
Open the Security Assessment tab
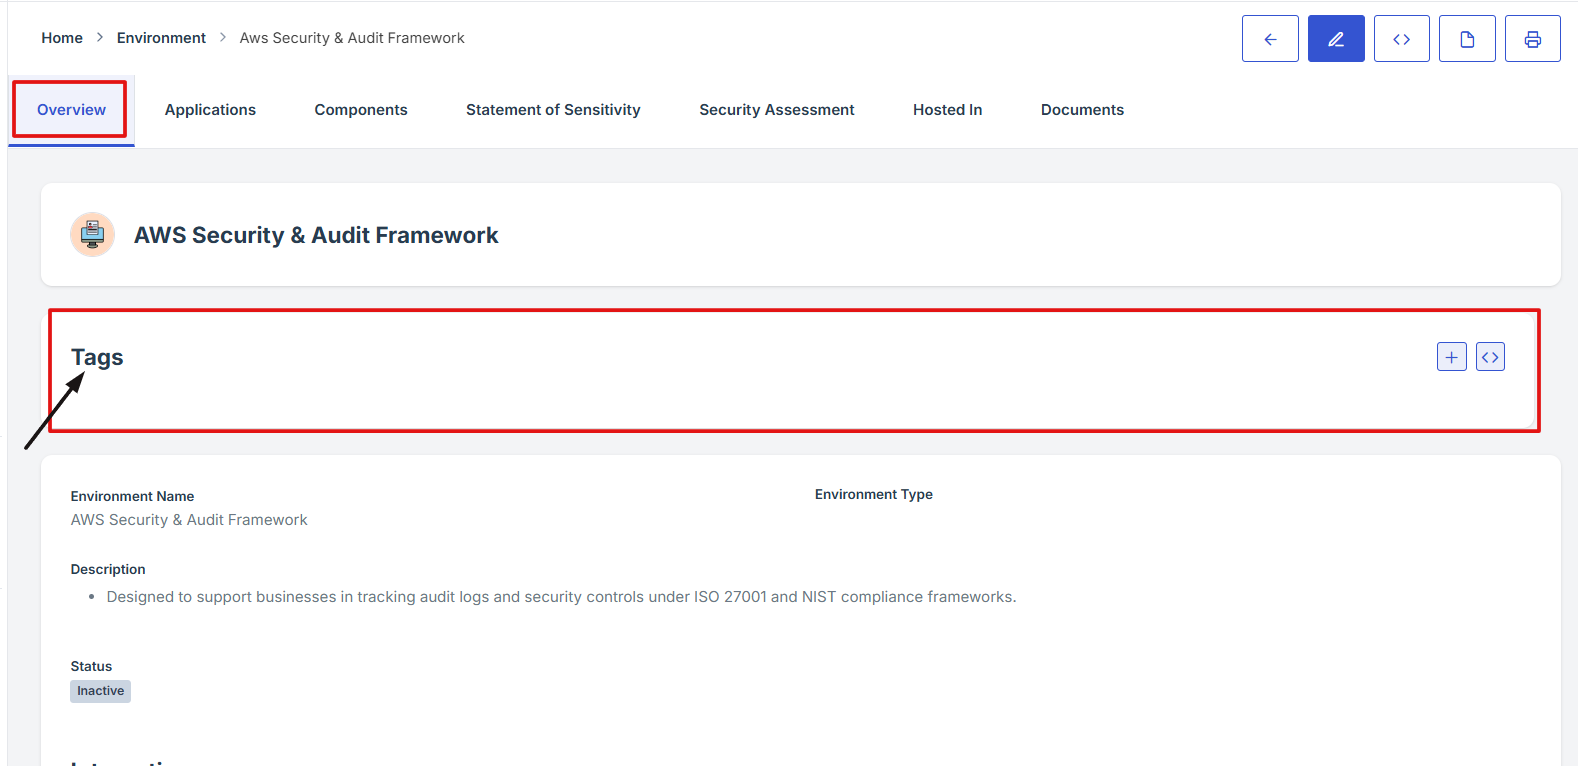tap(776, 110)
